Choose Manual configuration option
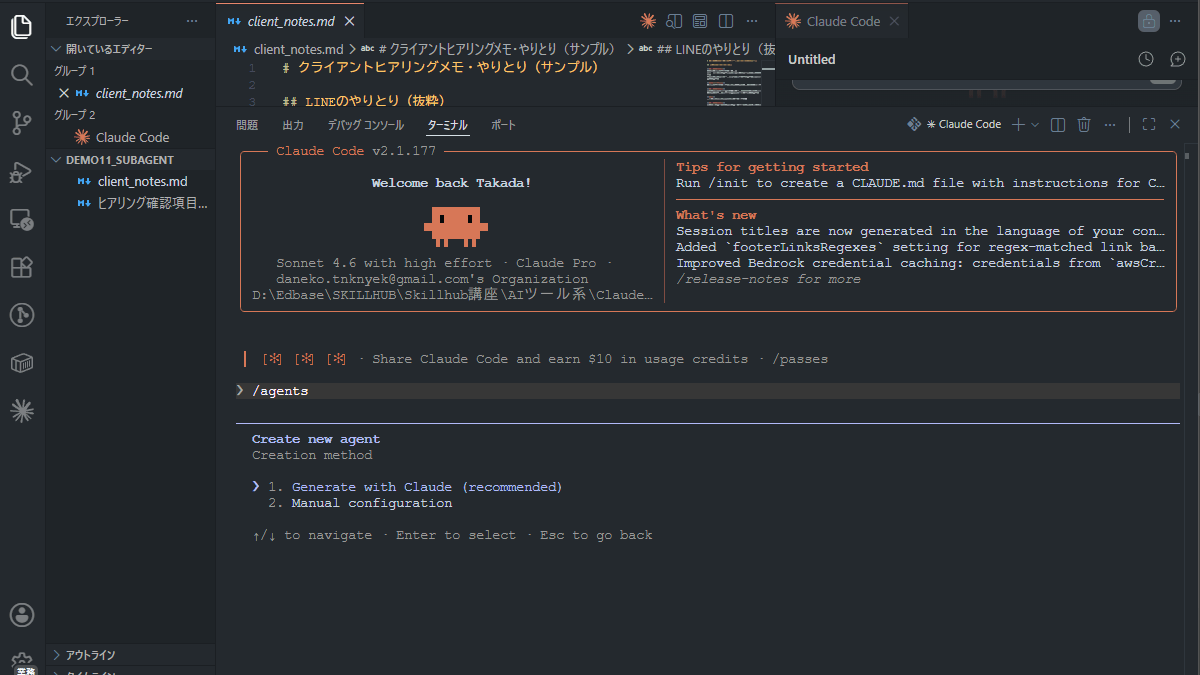The image size is (1200, 675). [372, 503]
